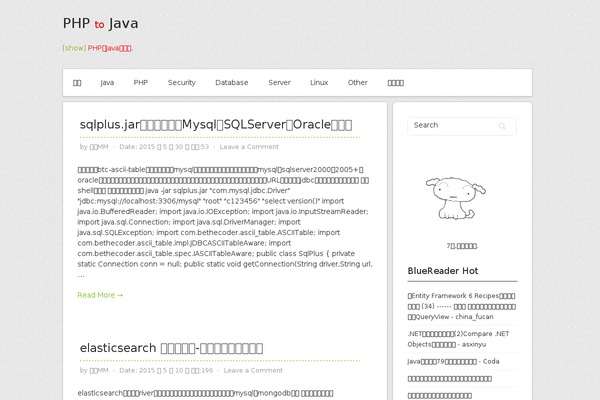This screenshot has width=600, height=400.
Task: Click the cartoon dog image
Action: click(455, 198)
